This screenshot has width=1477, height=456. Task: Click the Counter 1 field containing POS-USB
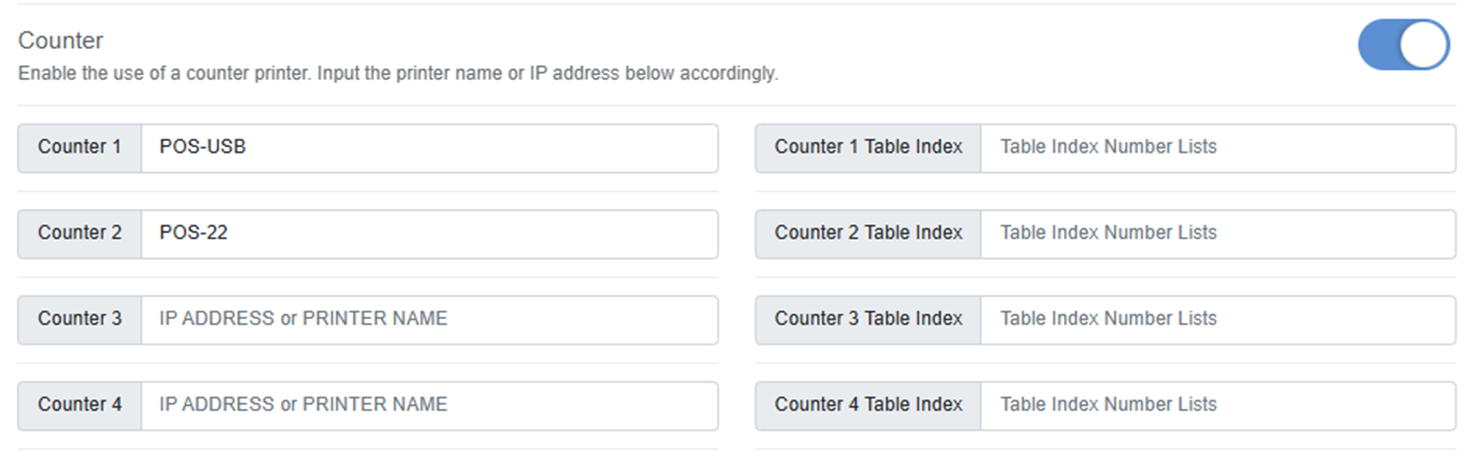pos(429,148)
